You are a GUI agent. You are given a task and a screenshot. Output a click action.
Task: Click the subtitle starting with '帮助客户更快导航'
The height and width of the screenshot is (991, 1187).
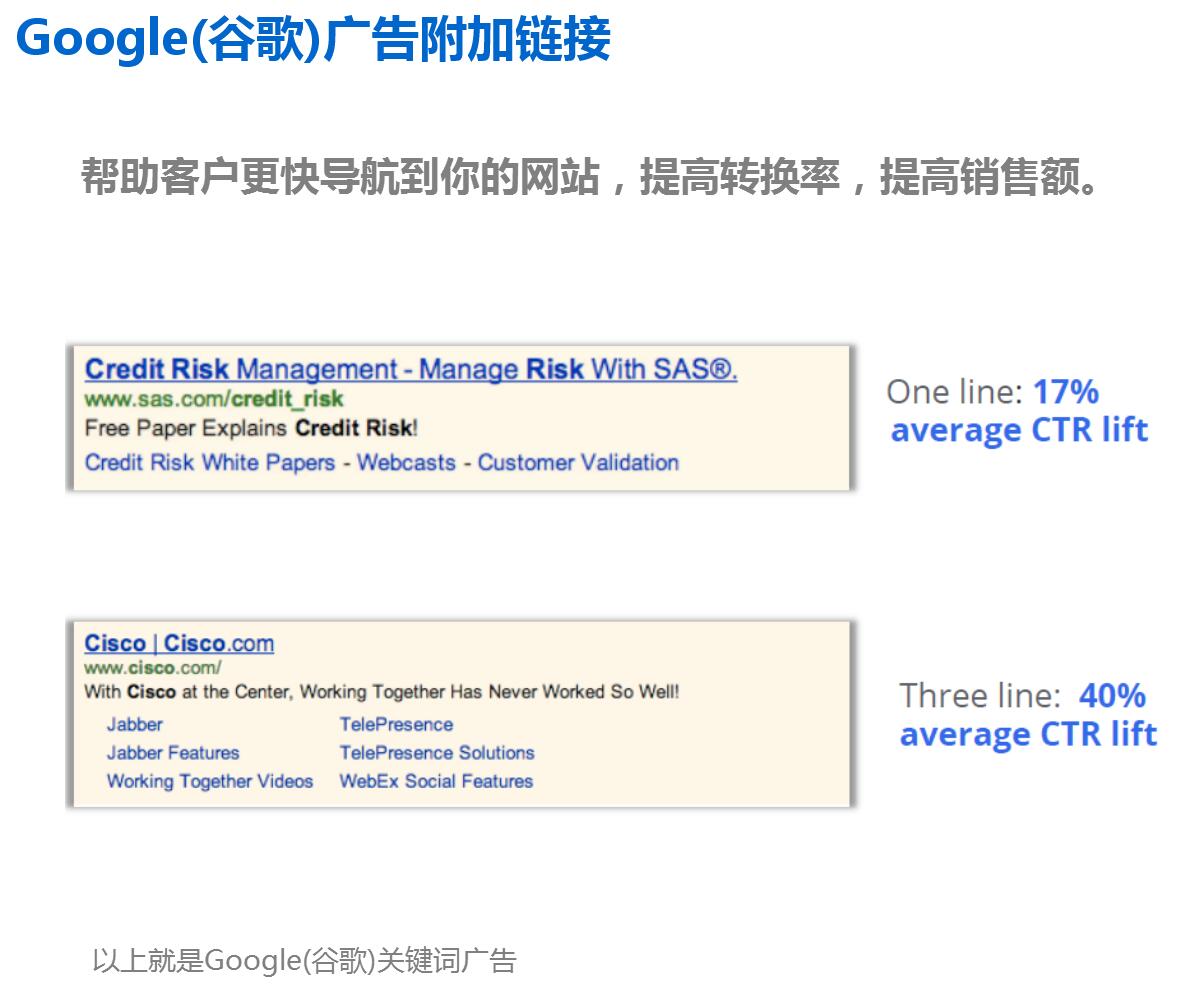589,177
